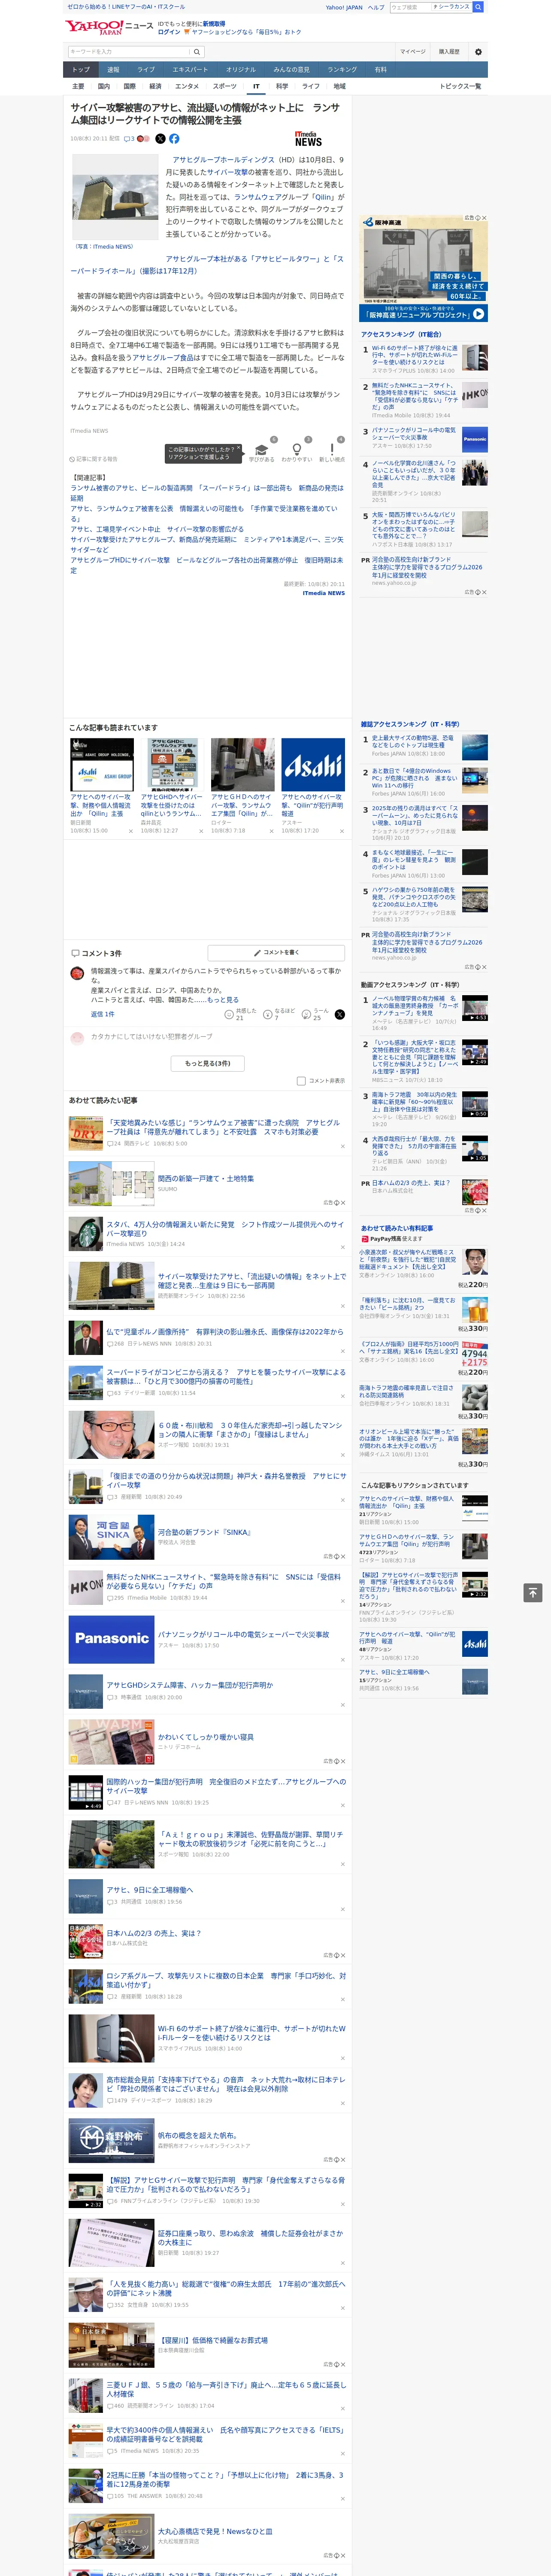The width and height of the screenshot is (551, 2576).
Task: Open the settings gear icon
Action: tap(478, 51)
